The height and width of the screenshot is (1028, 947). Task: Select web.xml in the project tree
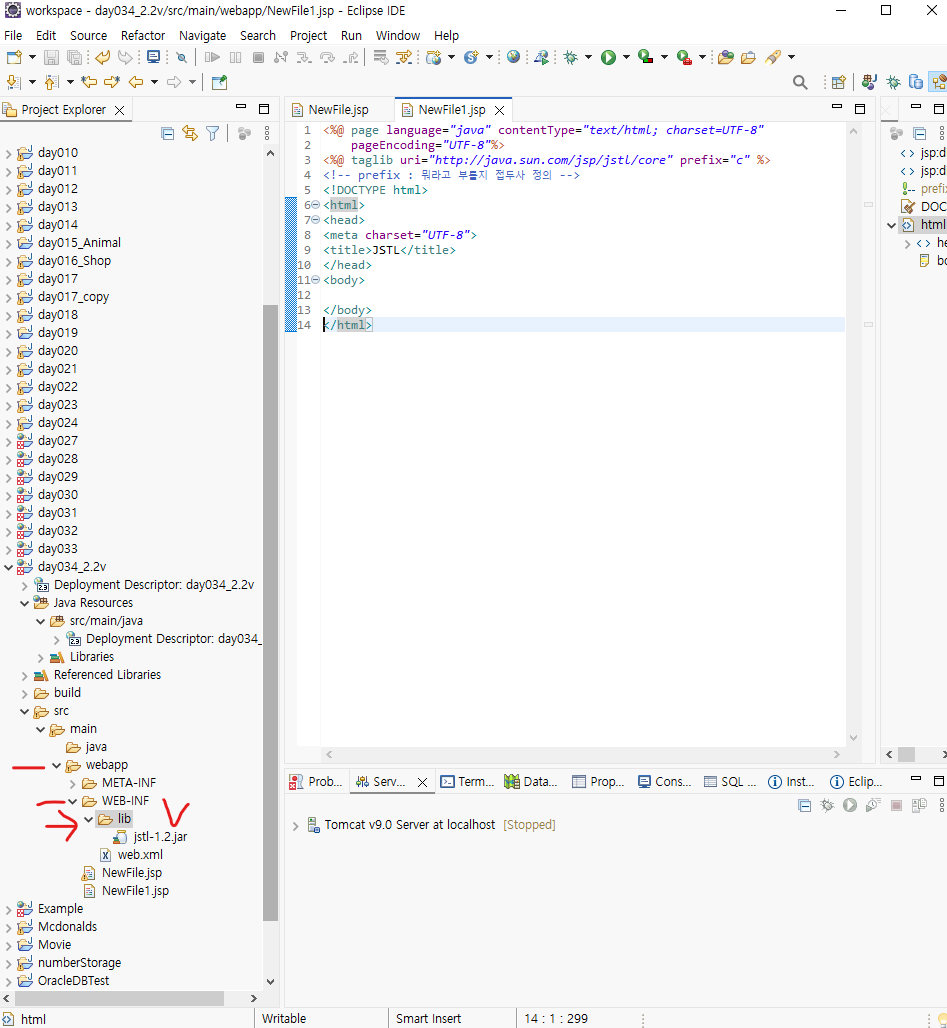tap(140, 855)
